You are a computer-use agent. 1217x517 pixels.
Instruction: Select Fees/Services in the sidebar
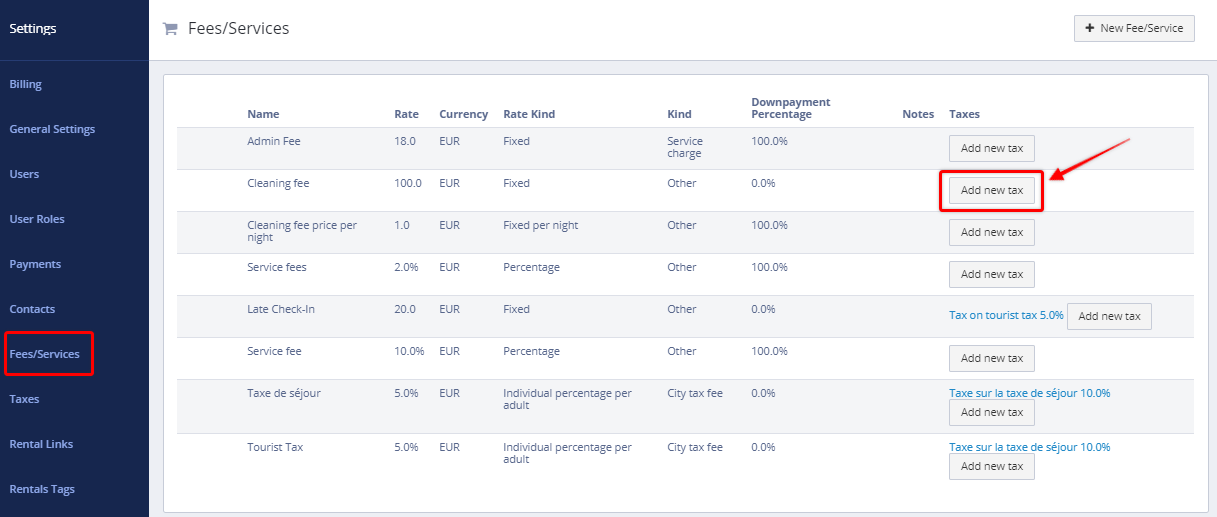coord(44,354)
